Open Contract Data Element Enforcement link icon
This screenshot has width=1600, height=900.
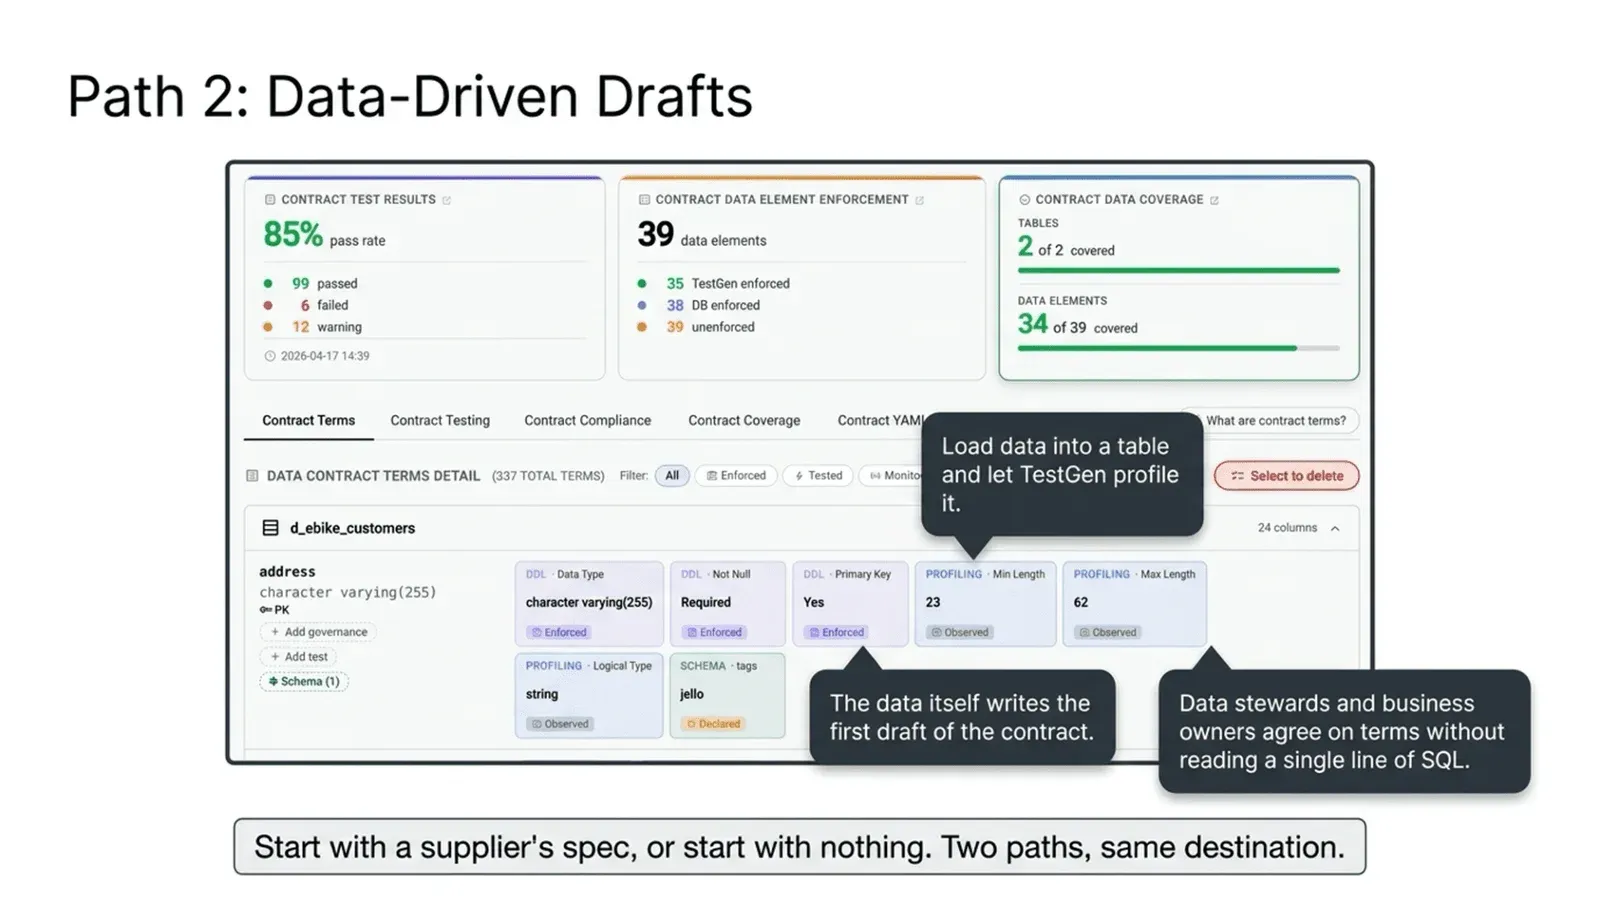click(920, 200)
